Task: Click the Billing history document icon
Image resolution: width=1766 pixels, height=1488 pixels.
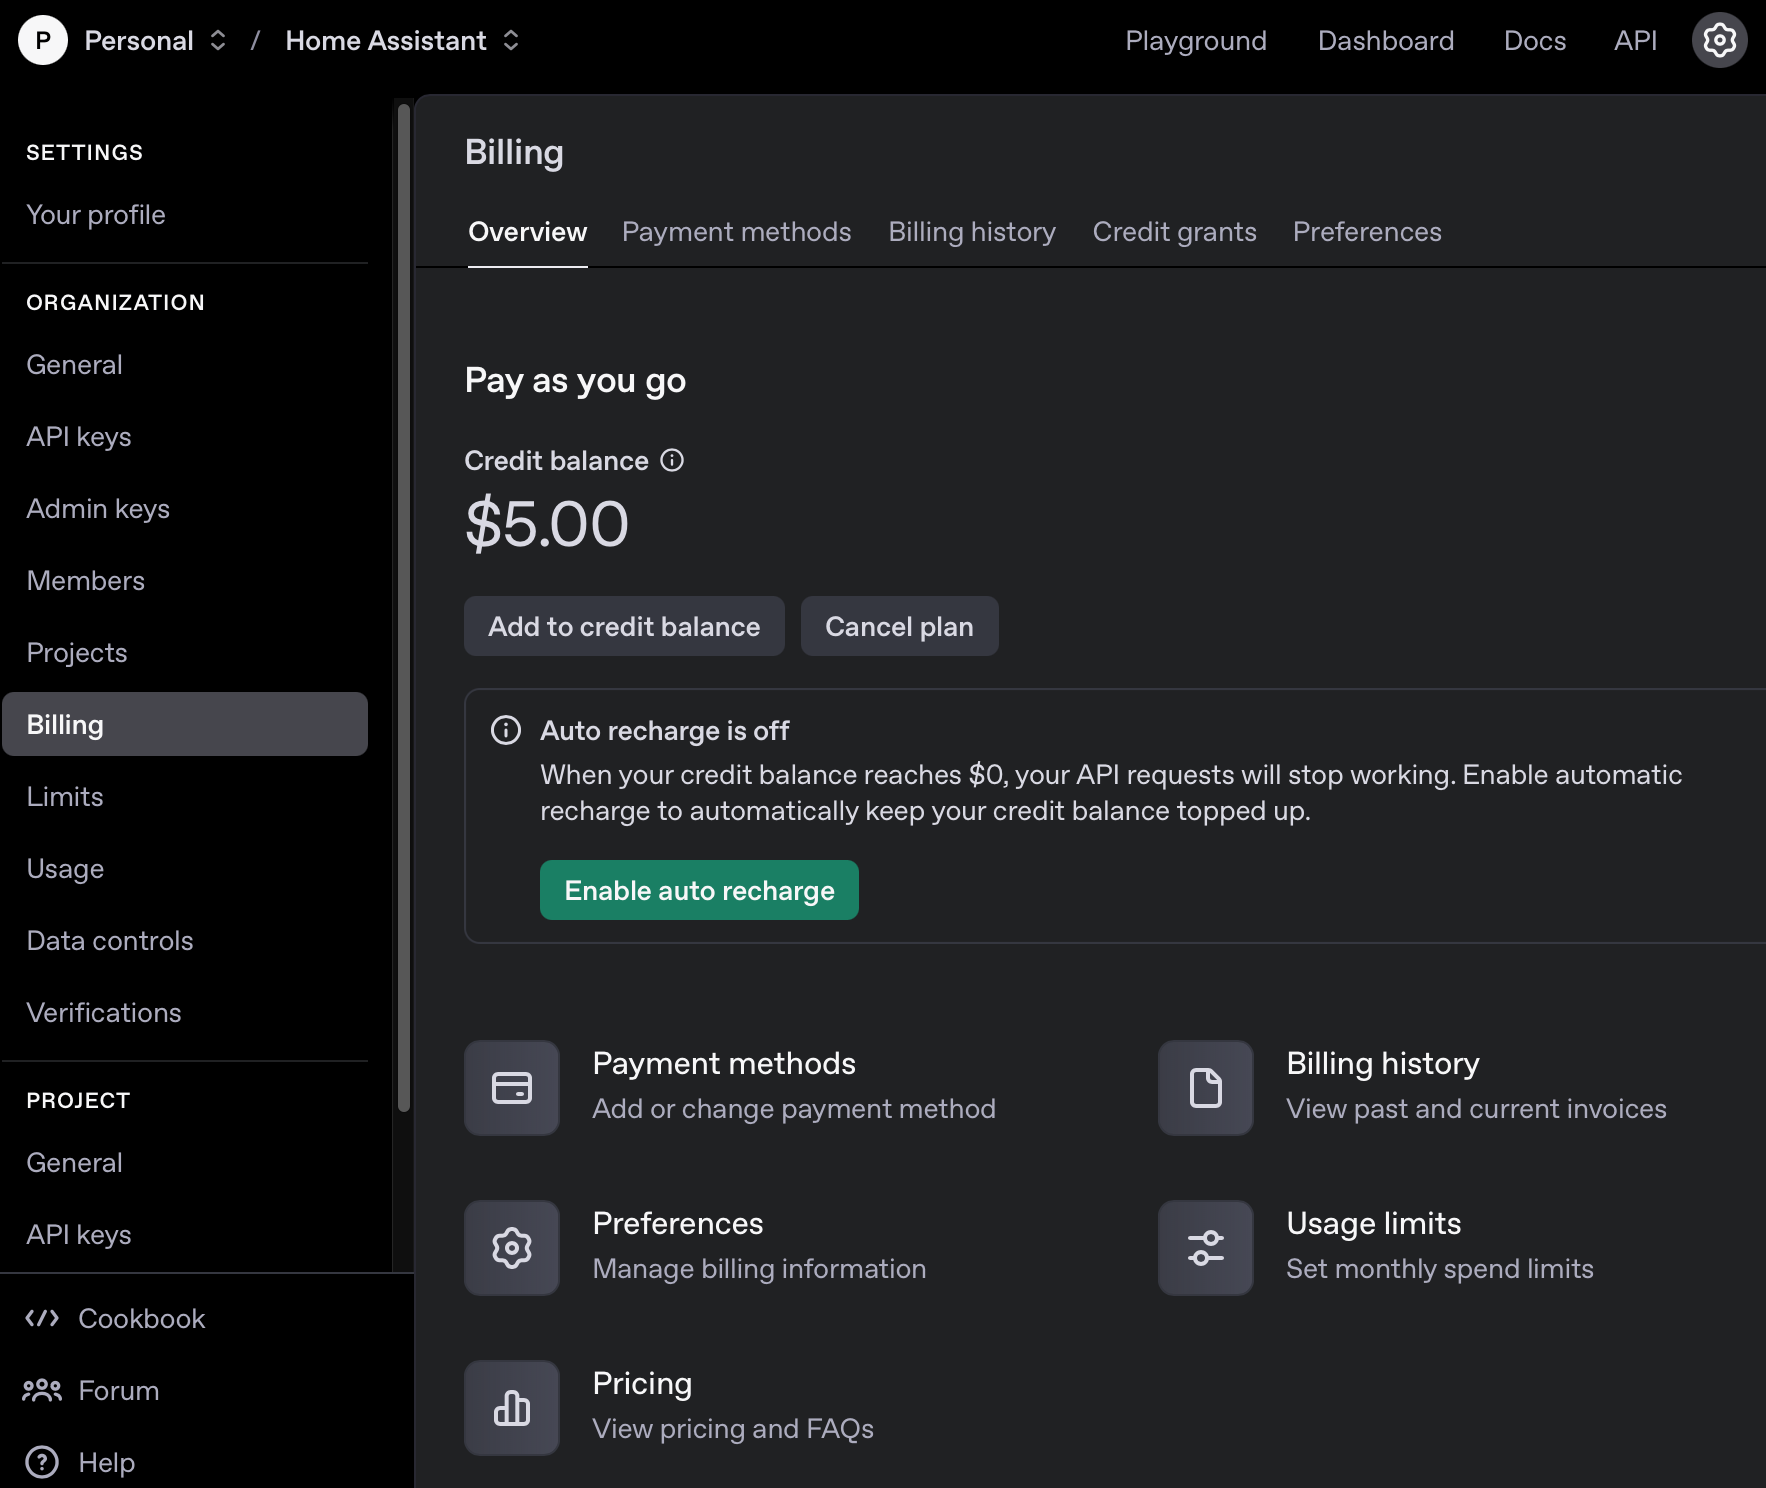Action: coord(1204,1088)
